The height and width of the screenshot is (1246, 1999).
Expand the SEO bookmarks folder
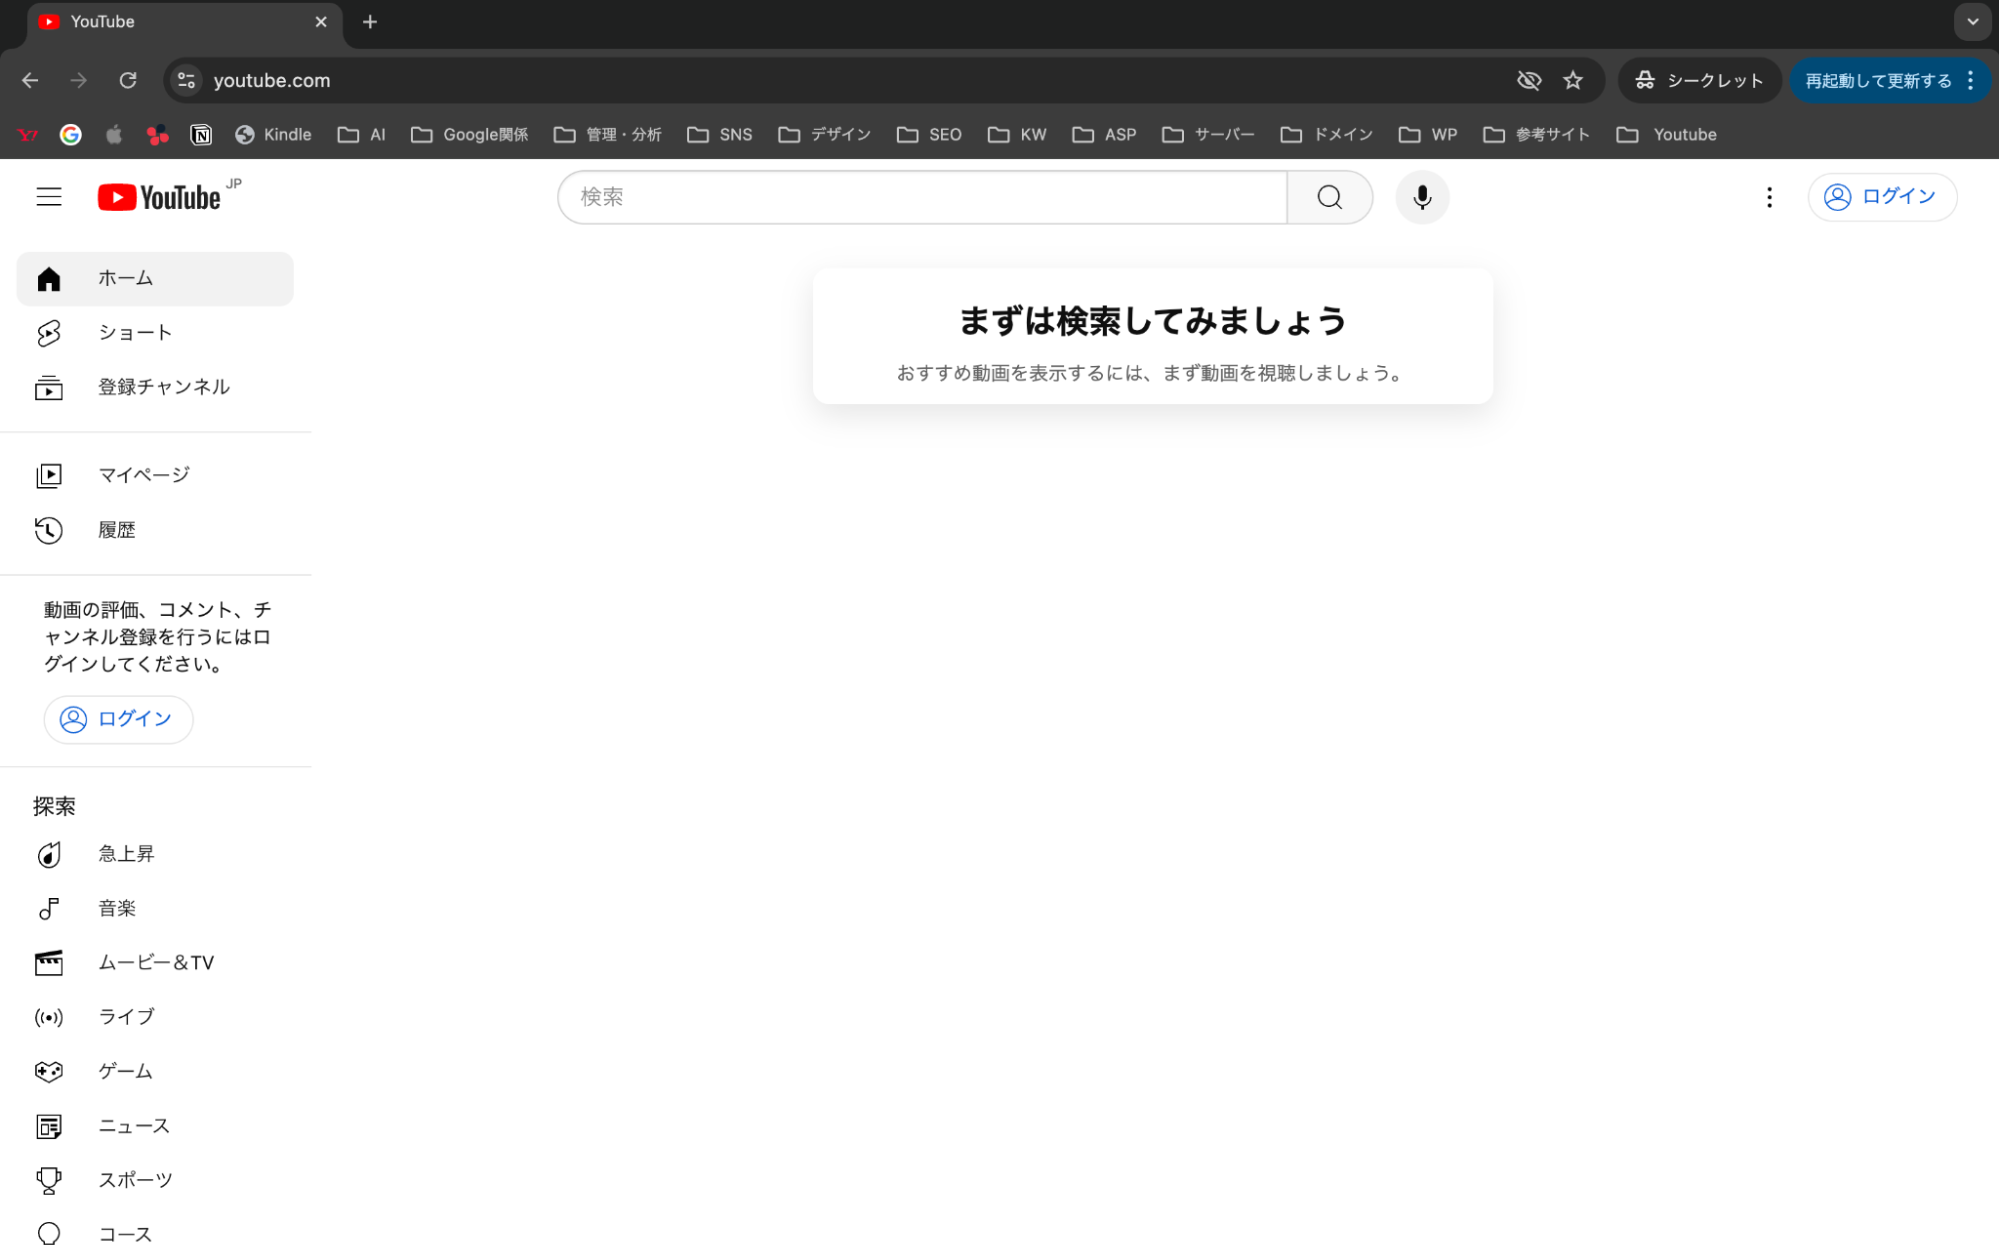[929, 134]
